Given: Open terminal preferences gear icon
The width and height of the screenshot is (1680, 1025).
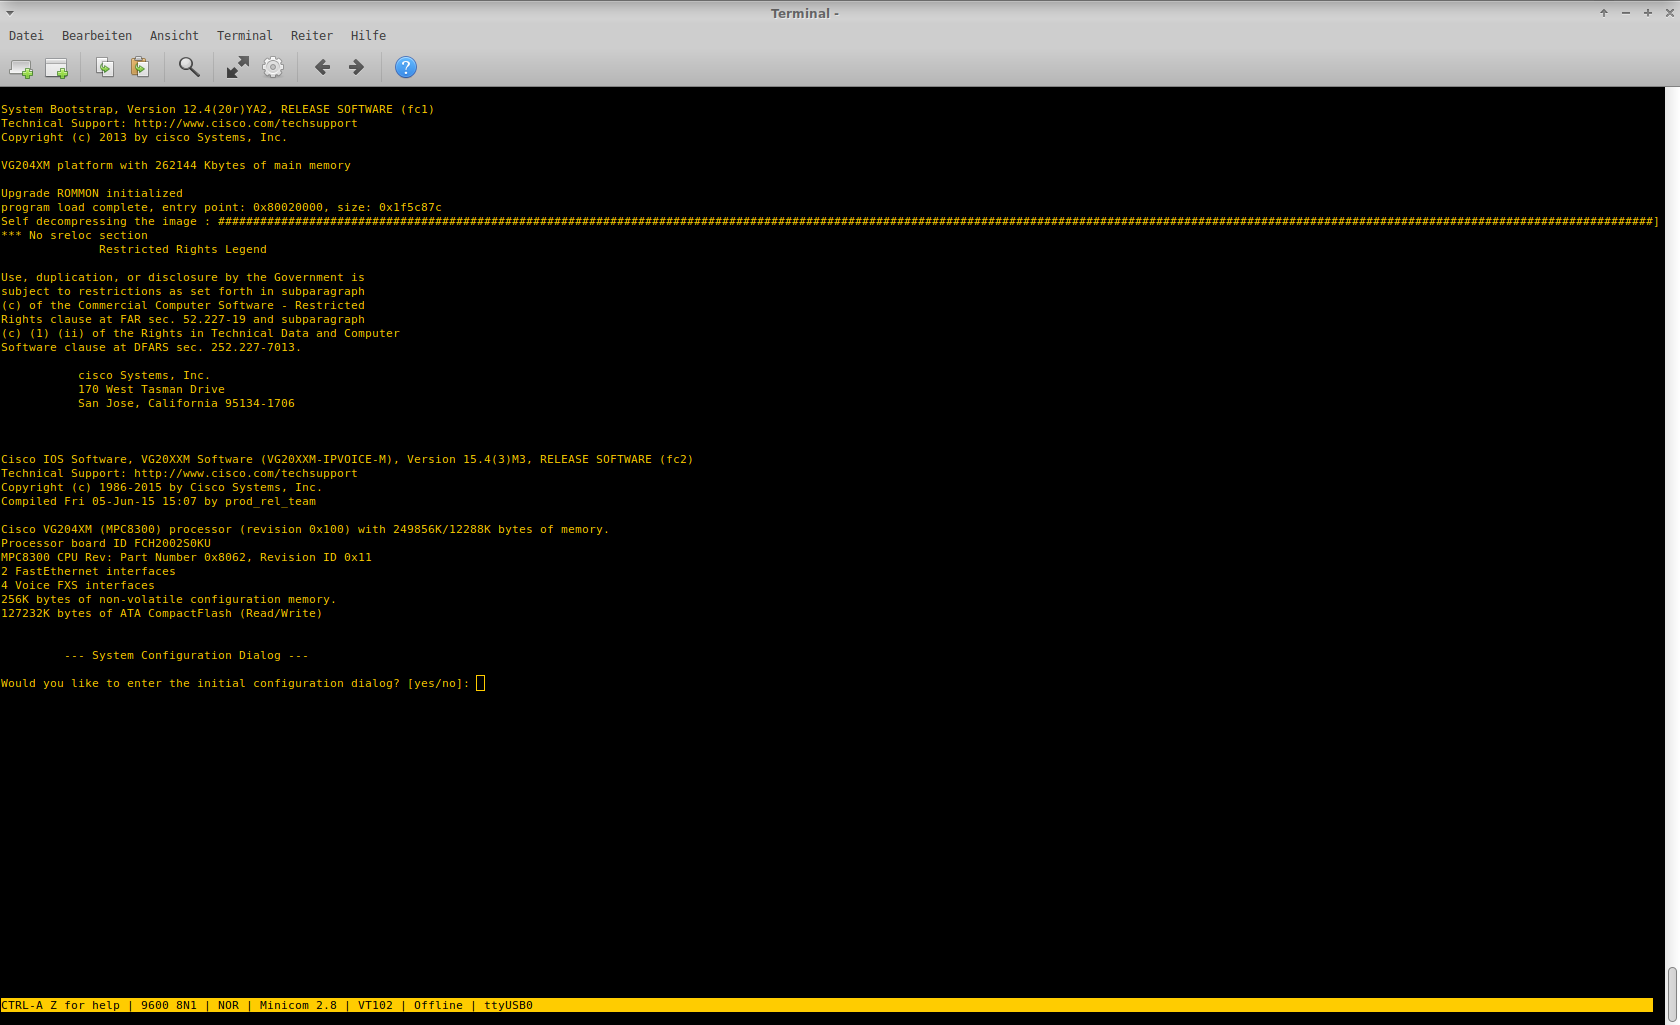Looking at the screenshot, I should [x=273, y=67].
